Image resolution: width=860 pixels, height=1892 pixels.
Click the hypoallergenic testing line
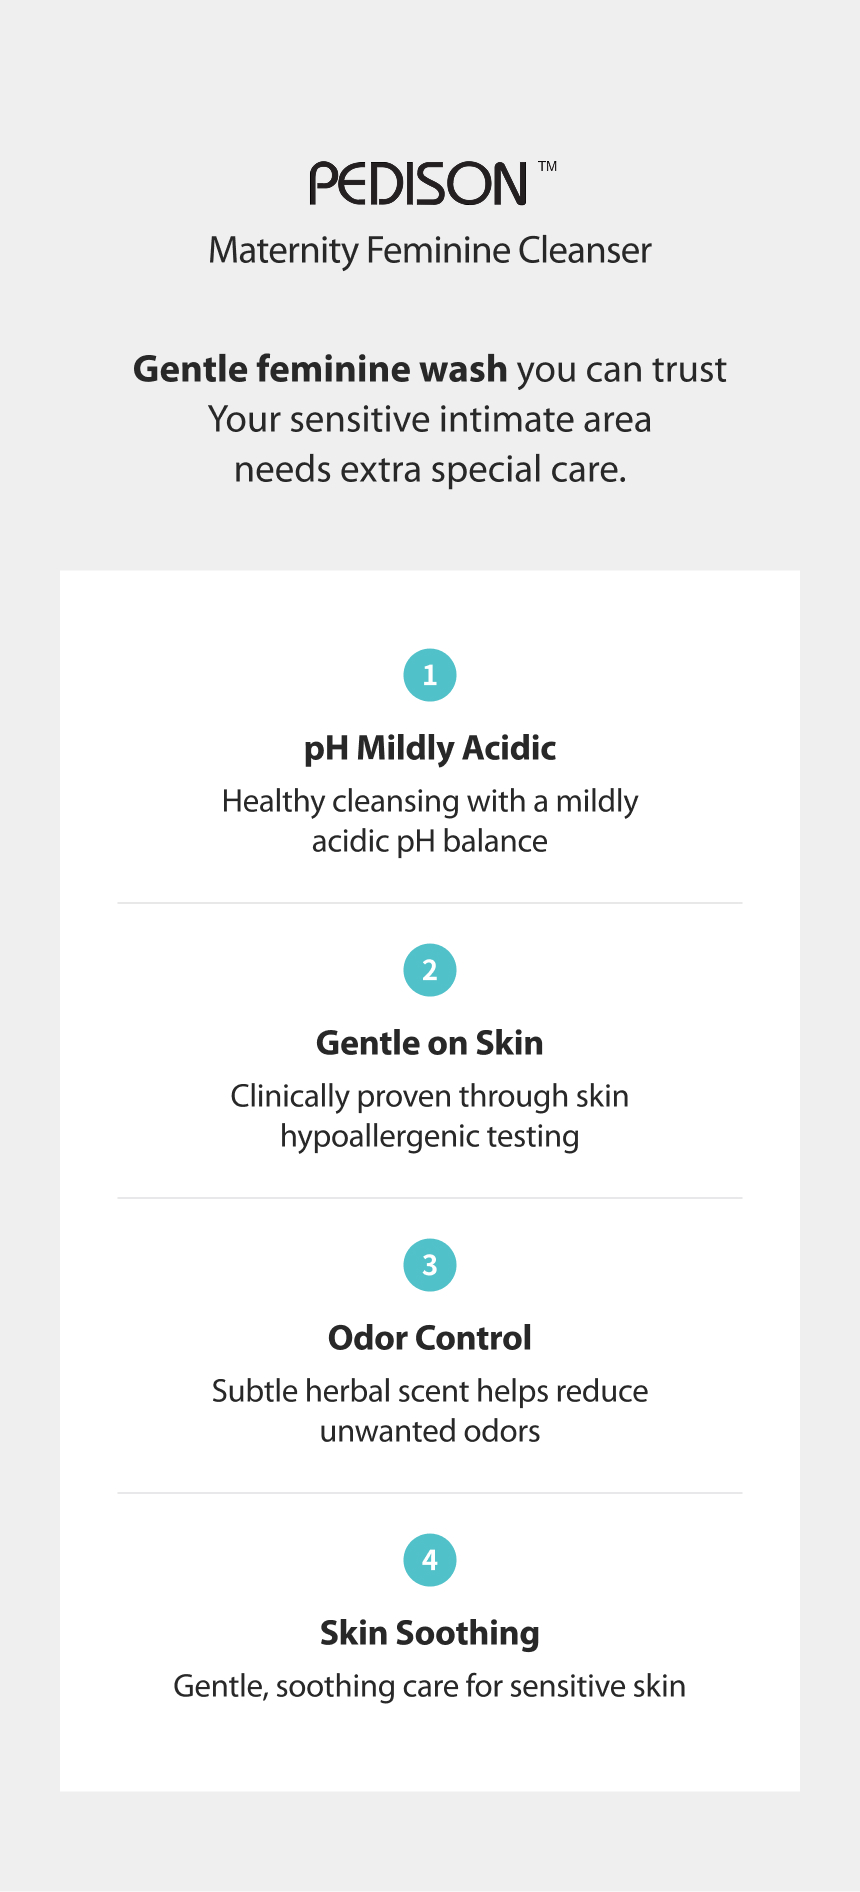pos(430,1136)
